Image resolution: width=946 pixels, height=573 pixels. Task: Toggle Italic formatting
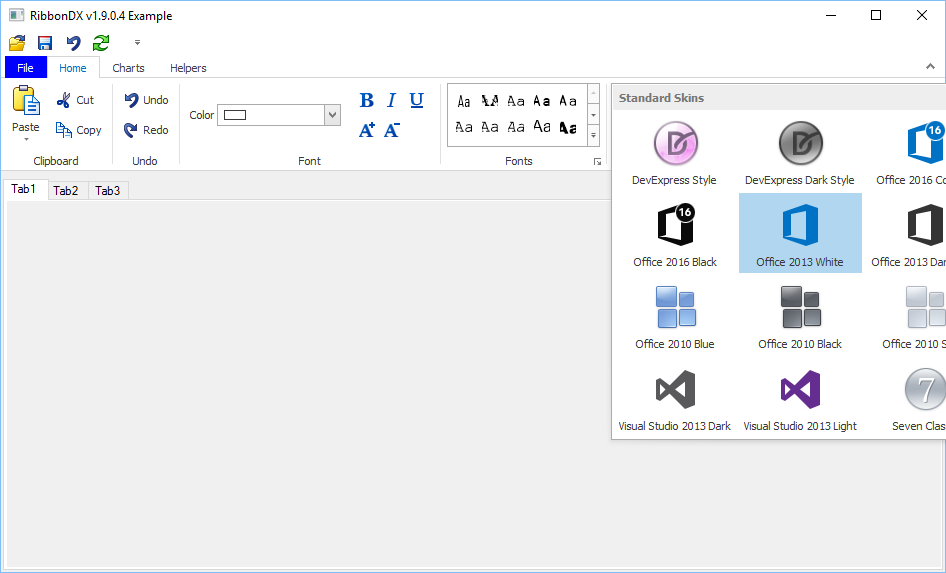pyautogui.click(x=392, y=100)
